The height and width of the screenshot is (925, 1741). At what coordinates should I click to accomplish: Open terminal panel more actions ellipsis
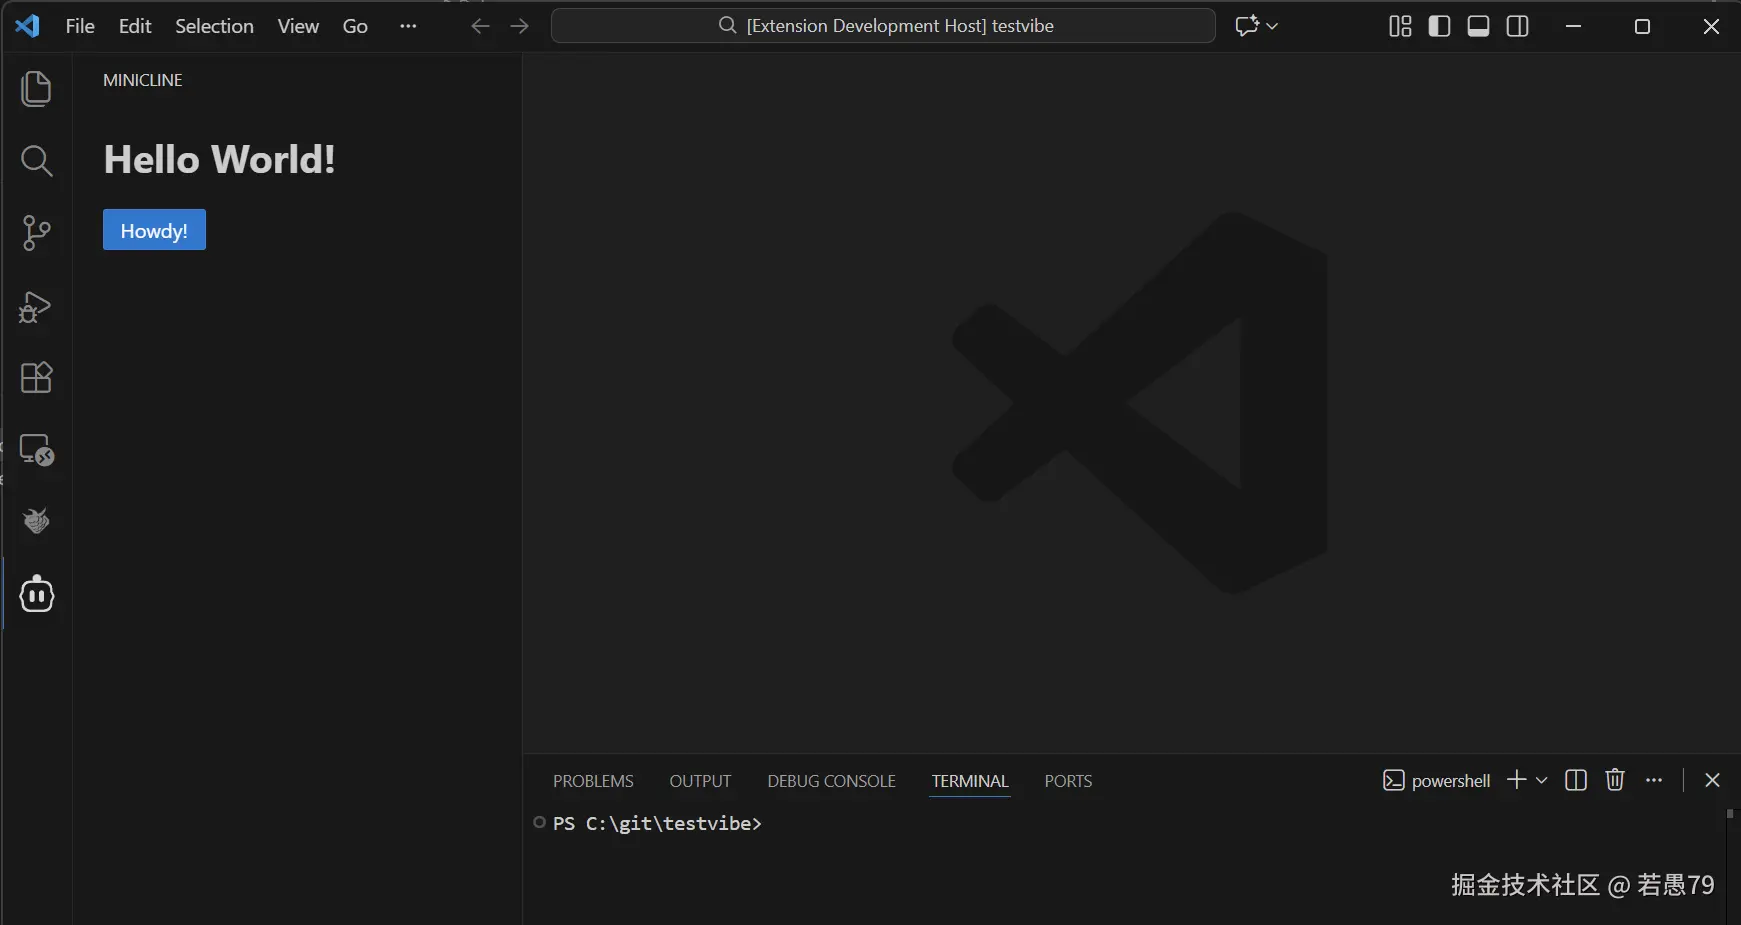pos(1654,780)
